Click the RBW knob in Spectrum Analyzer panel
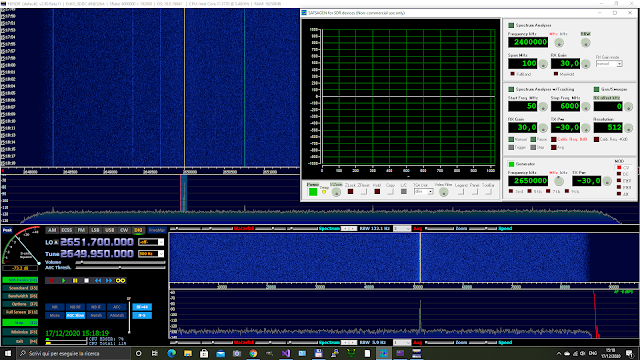Screen dimensions: 640x360 [x=586, y=42]
